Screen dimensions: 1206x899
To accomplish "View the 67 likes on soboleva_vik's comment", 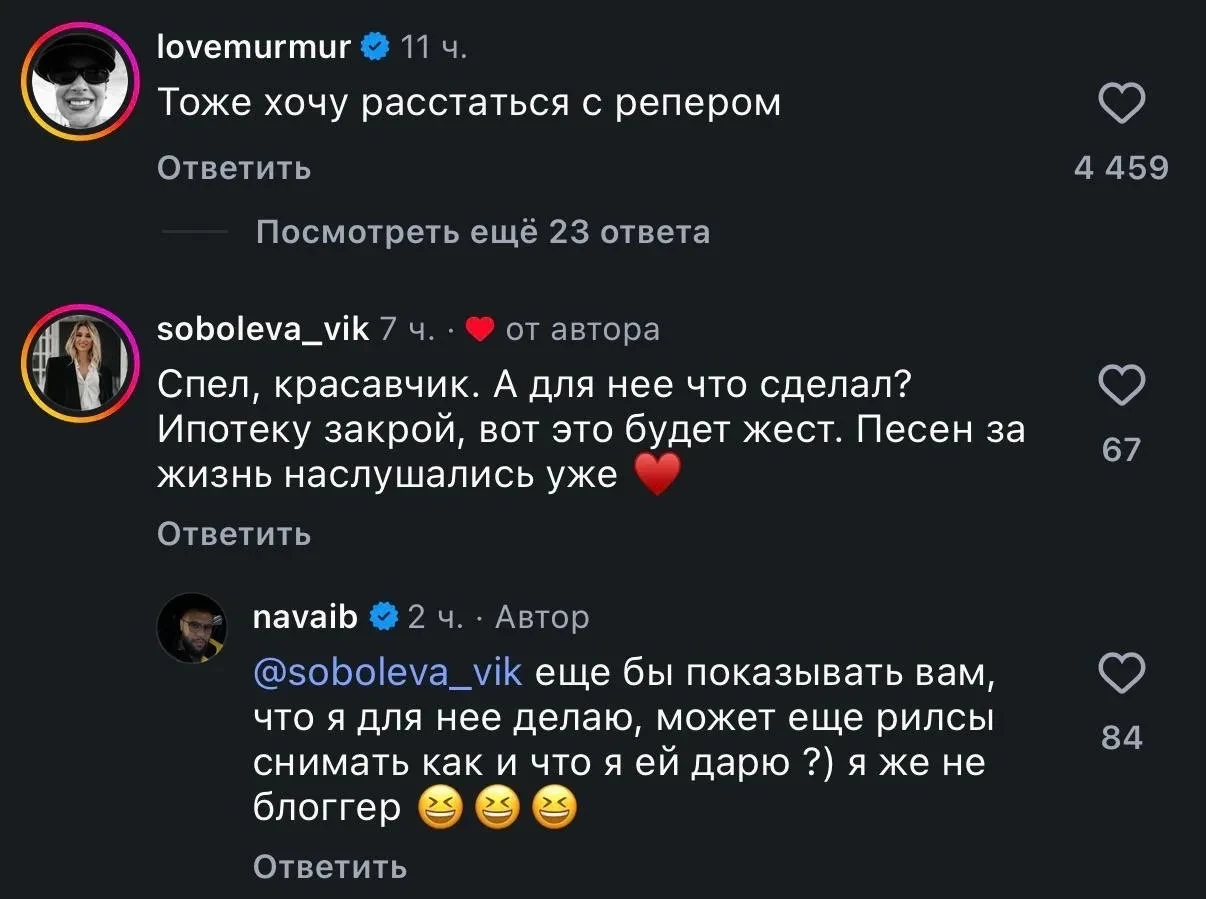I will pos(1121,450).
